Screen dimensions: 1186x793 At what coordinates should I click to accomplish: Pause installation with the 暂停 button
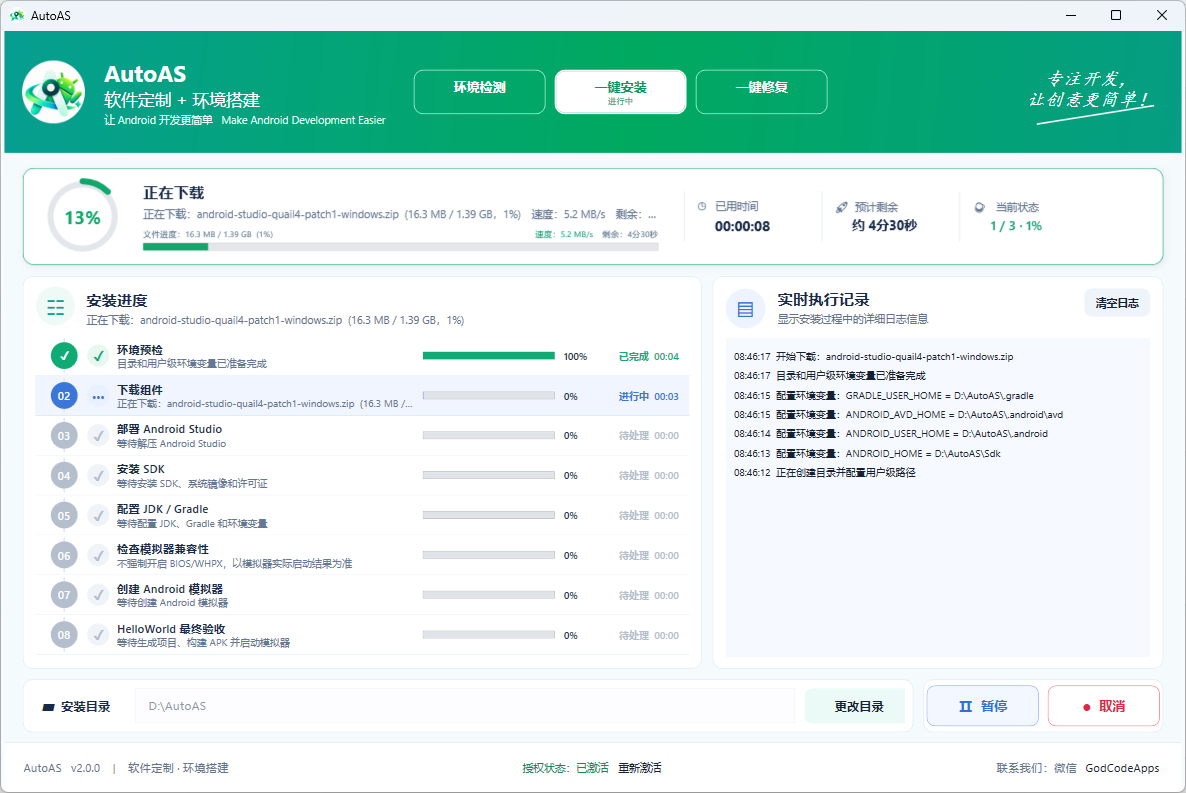click(983, 706)
